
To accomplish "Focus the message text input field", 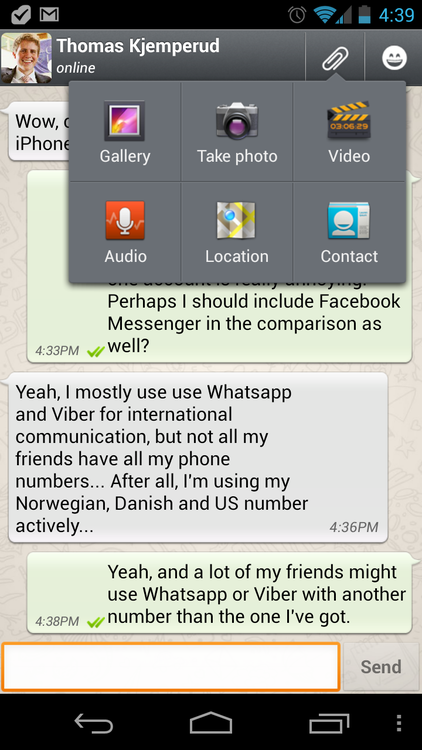I will (171, 667).
